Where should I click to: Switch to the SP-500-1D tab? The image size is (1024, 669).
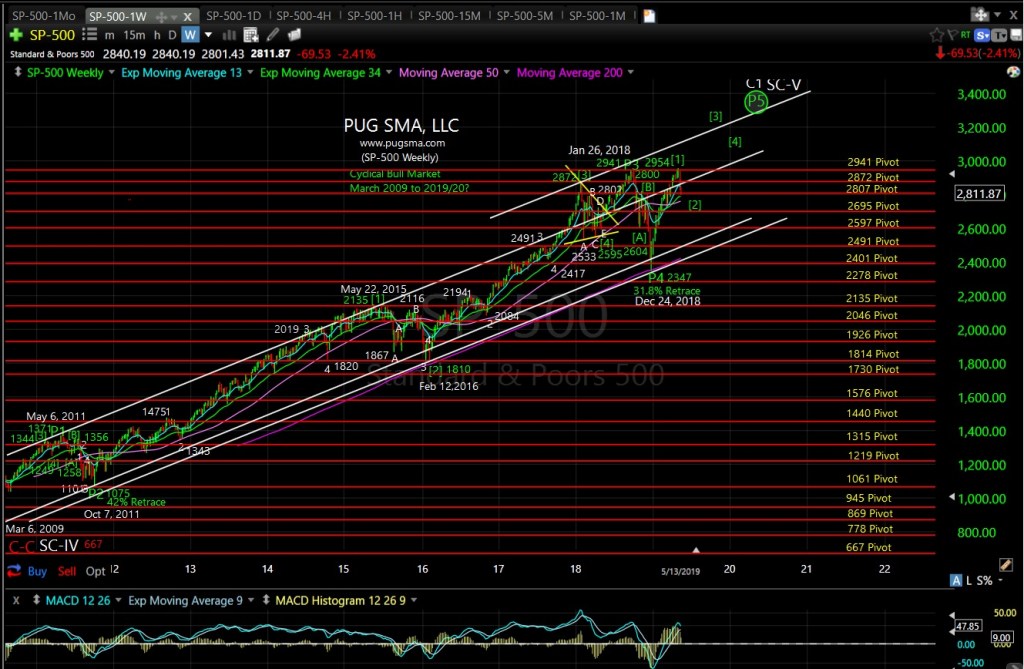[233, 16]
